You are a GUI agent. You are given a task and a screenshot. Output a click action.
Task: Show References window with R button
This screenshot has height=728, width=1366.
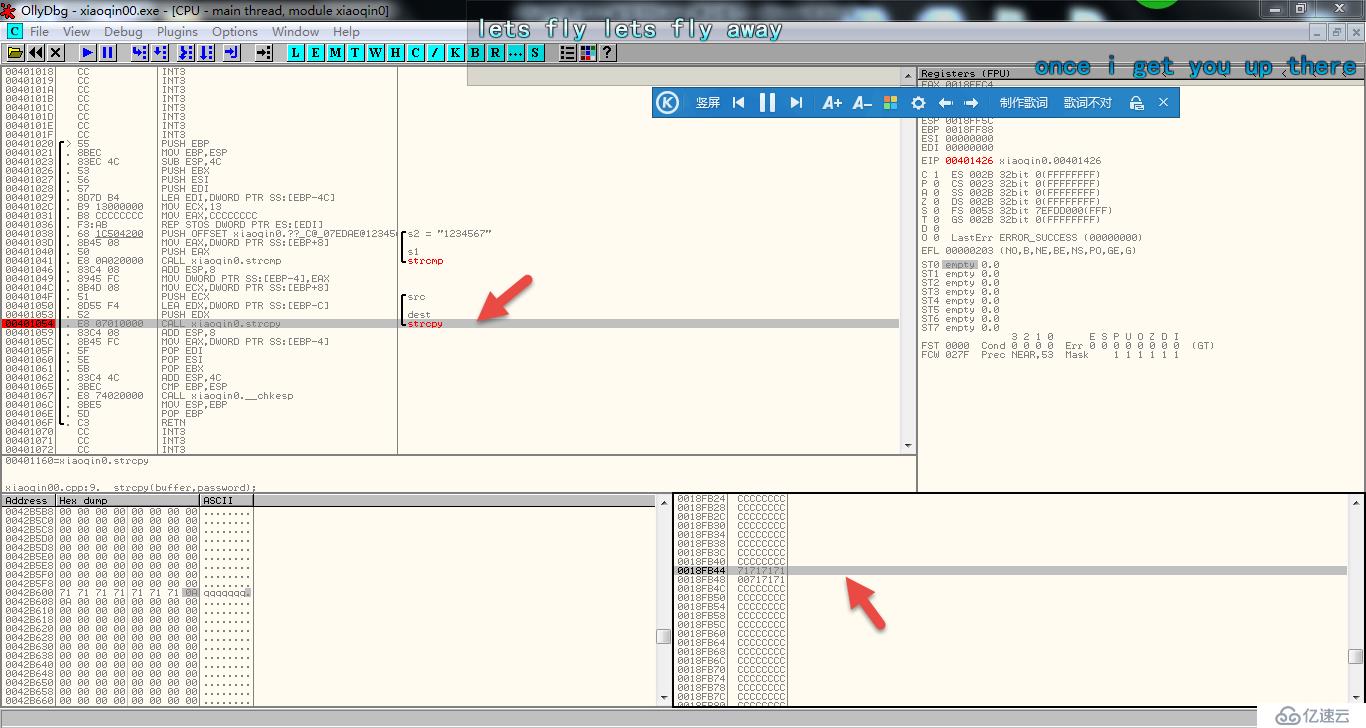pyautogui.click(x=496, y=52)
